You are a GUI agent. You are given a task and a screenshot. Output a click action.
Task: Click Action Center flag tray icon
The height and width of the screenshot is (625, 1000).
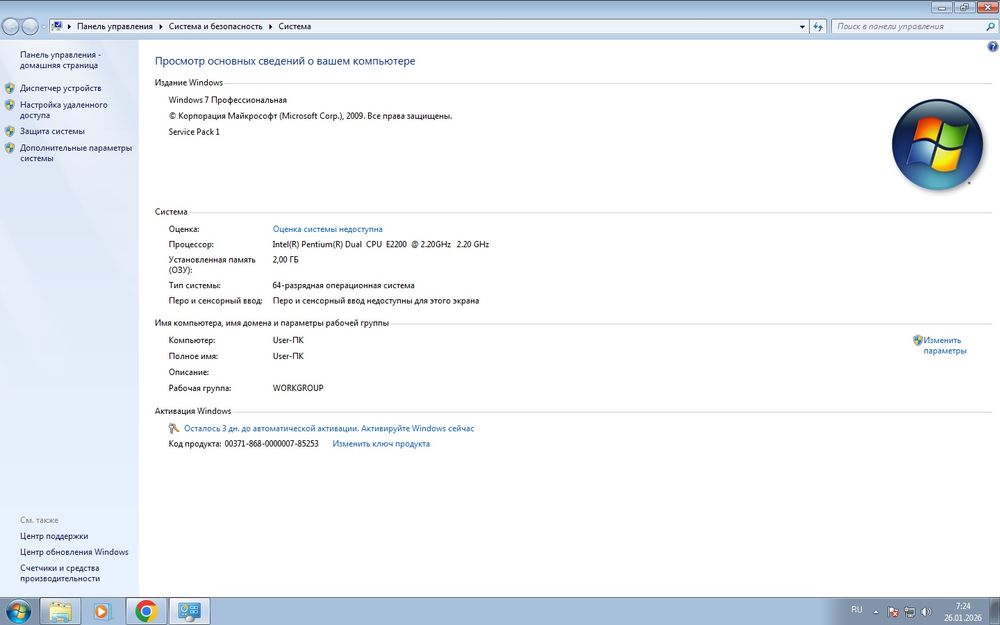pyautogui.click(x=893, y=612)
